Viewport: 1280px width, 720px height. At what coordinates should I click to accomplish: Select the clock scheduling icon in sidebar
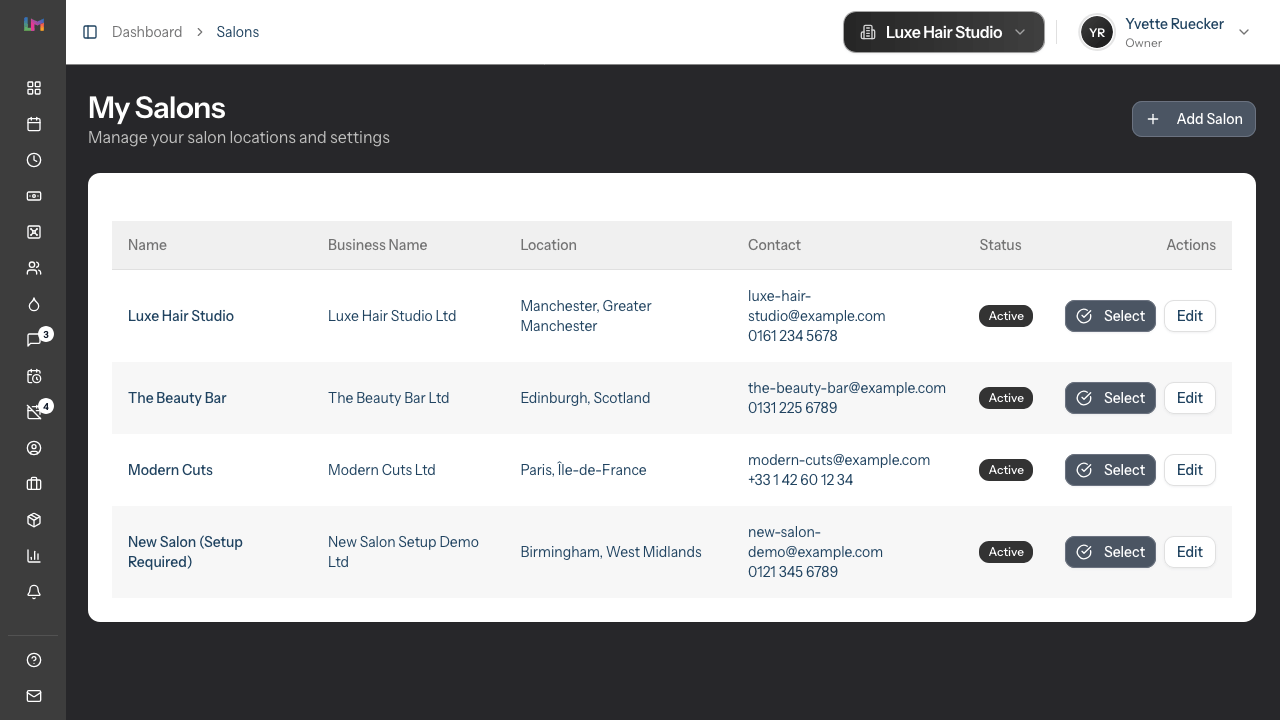click(x=33, y=160)
